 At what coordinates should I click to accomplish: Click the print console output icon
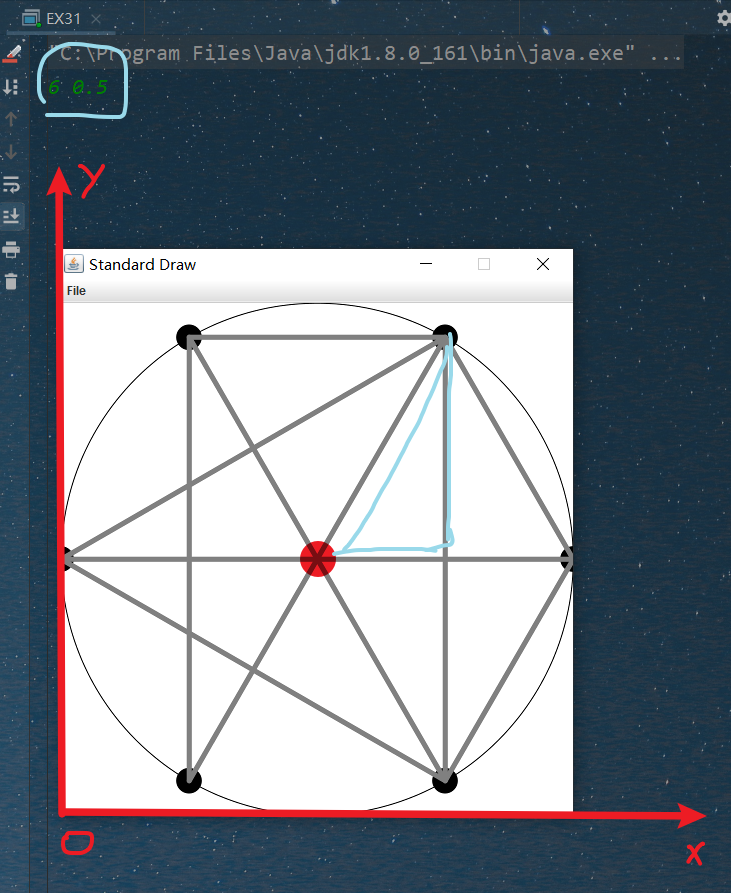[x=11, y=249]
